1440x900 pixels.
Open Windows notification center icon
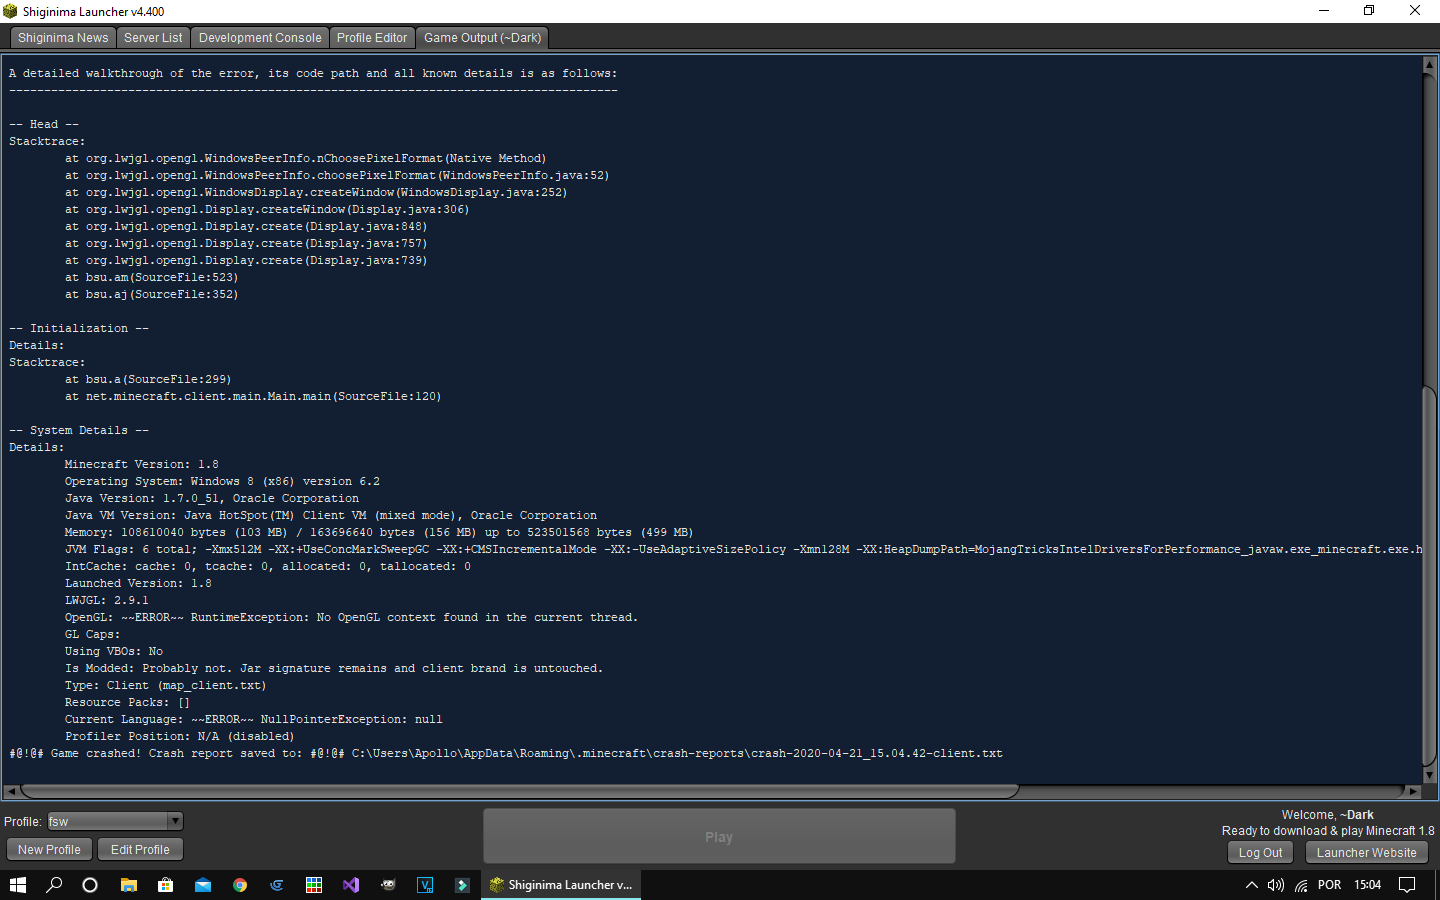pos(1407,885)
